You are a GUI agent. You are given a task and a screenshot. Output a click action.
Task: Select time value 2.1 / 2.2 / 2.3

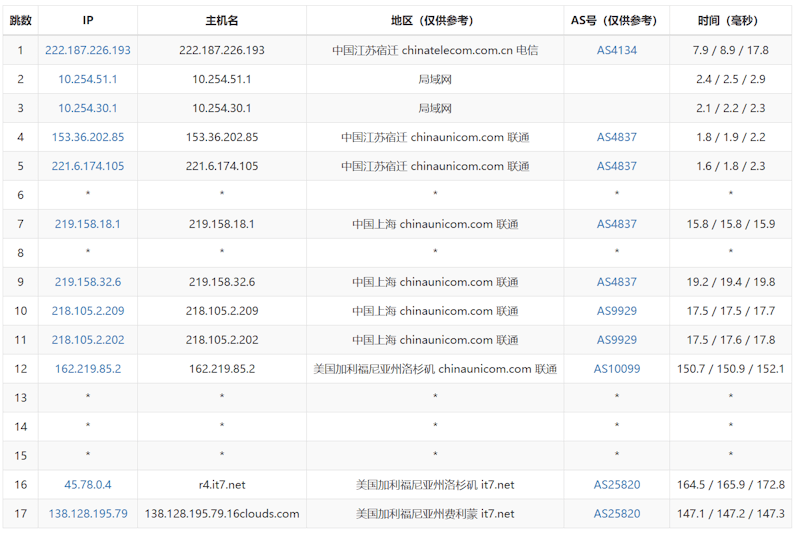[731, 108]
